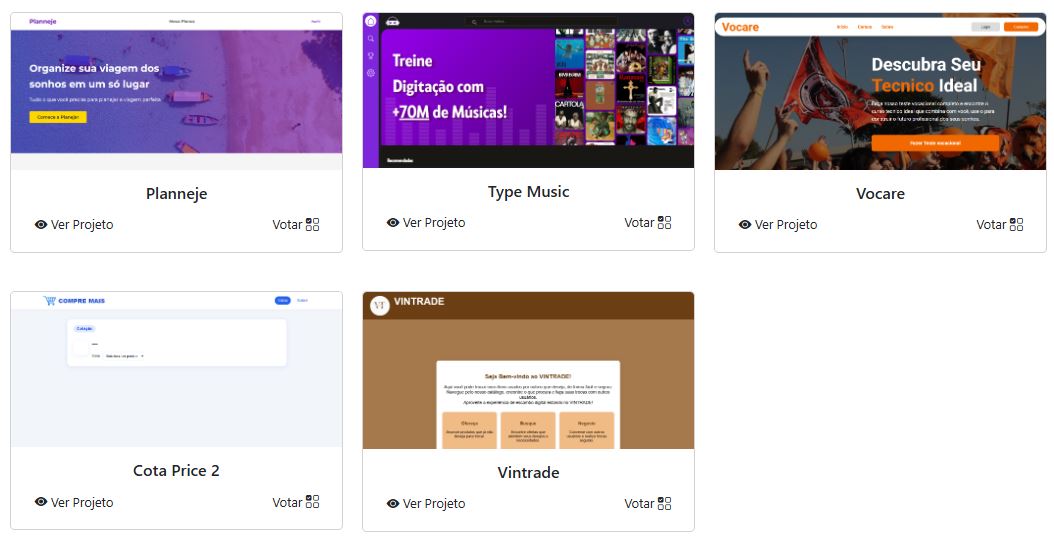Click the vote grid icon for Planneje
This screenshot has height=548, width=1054.
point(313,225)
